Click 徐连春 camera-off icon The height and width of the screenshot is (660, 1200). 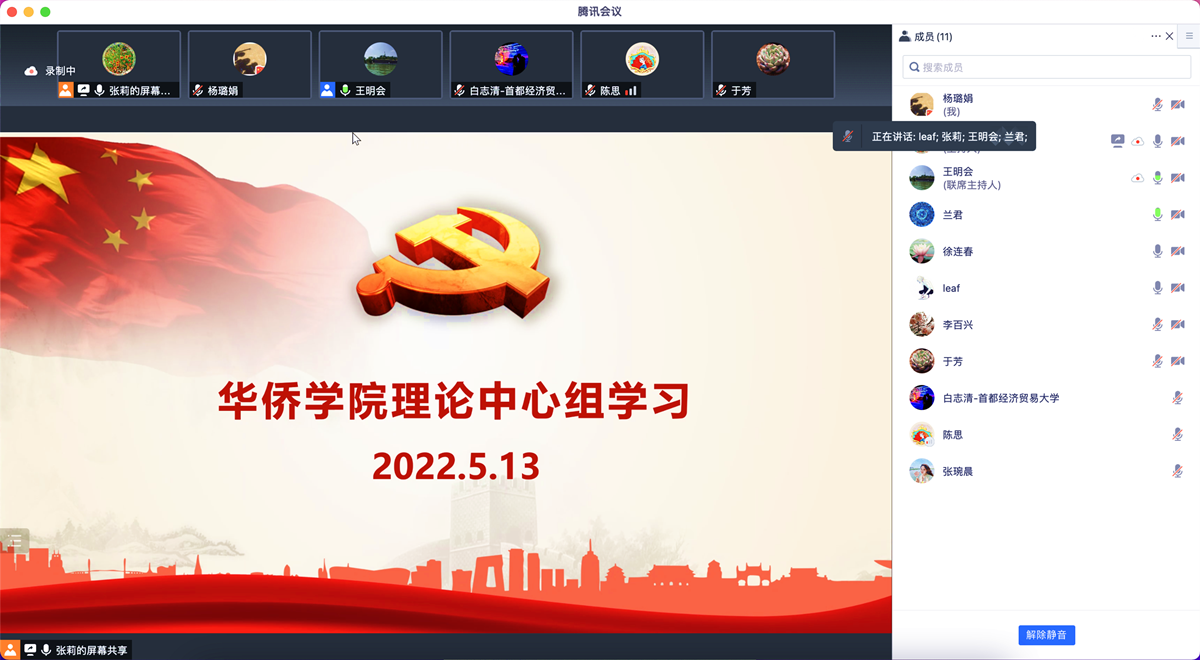(x=1178, y=251)
